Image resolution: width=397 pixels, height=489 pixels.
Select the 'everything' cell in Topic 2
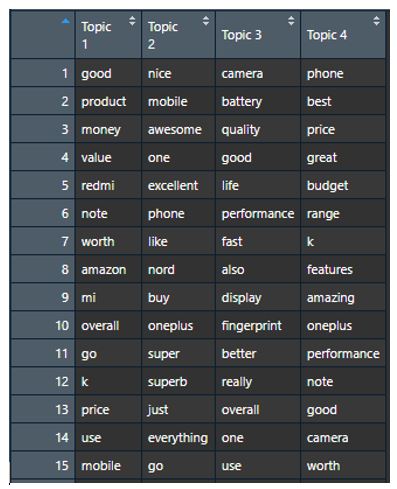(178, 437)
